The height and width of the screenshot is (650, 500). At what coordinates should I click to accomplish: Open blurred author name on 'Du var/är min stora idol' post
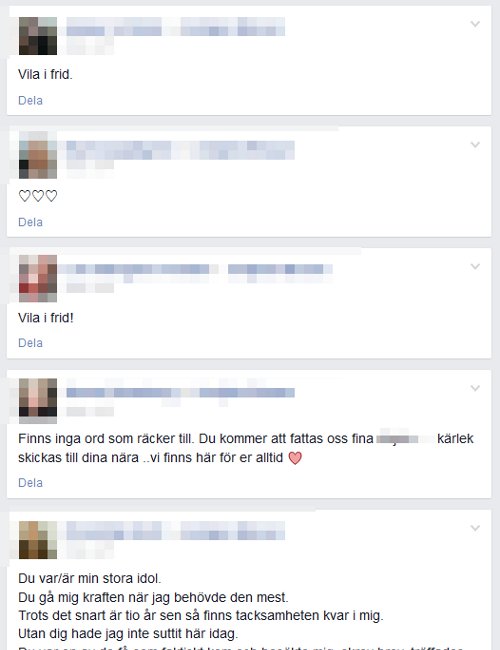pyautogui.click(x=175, y=531)
